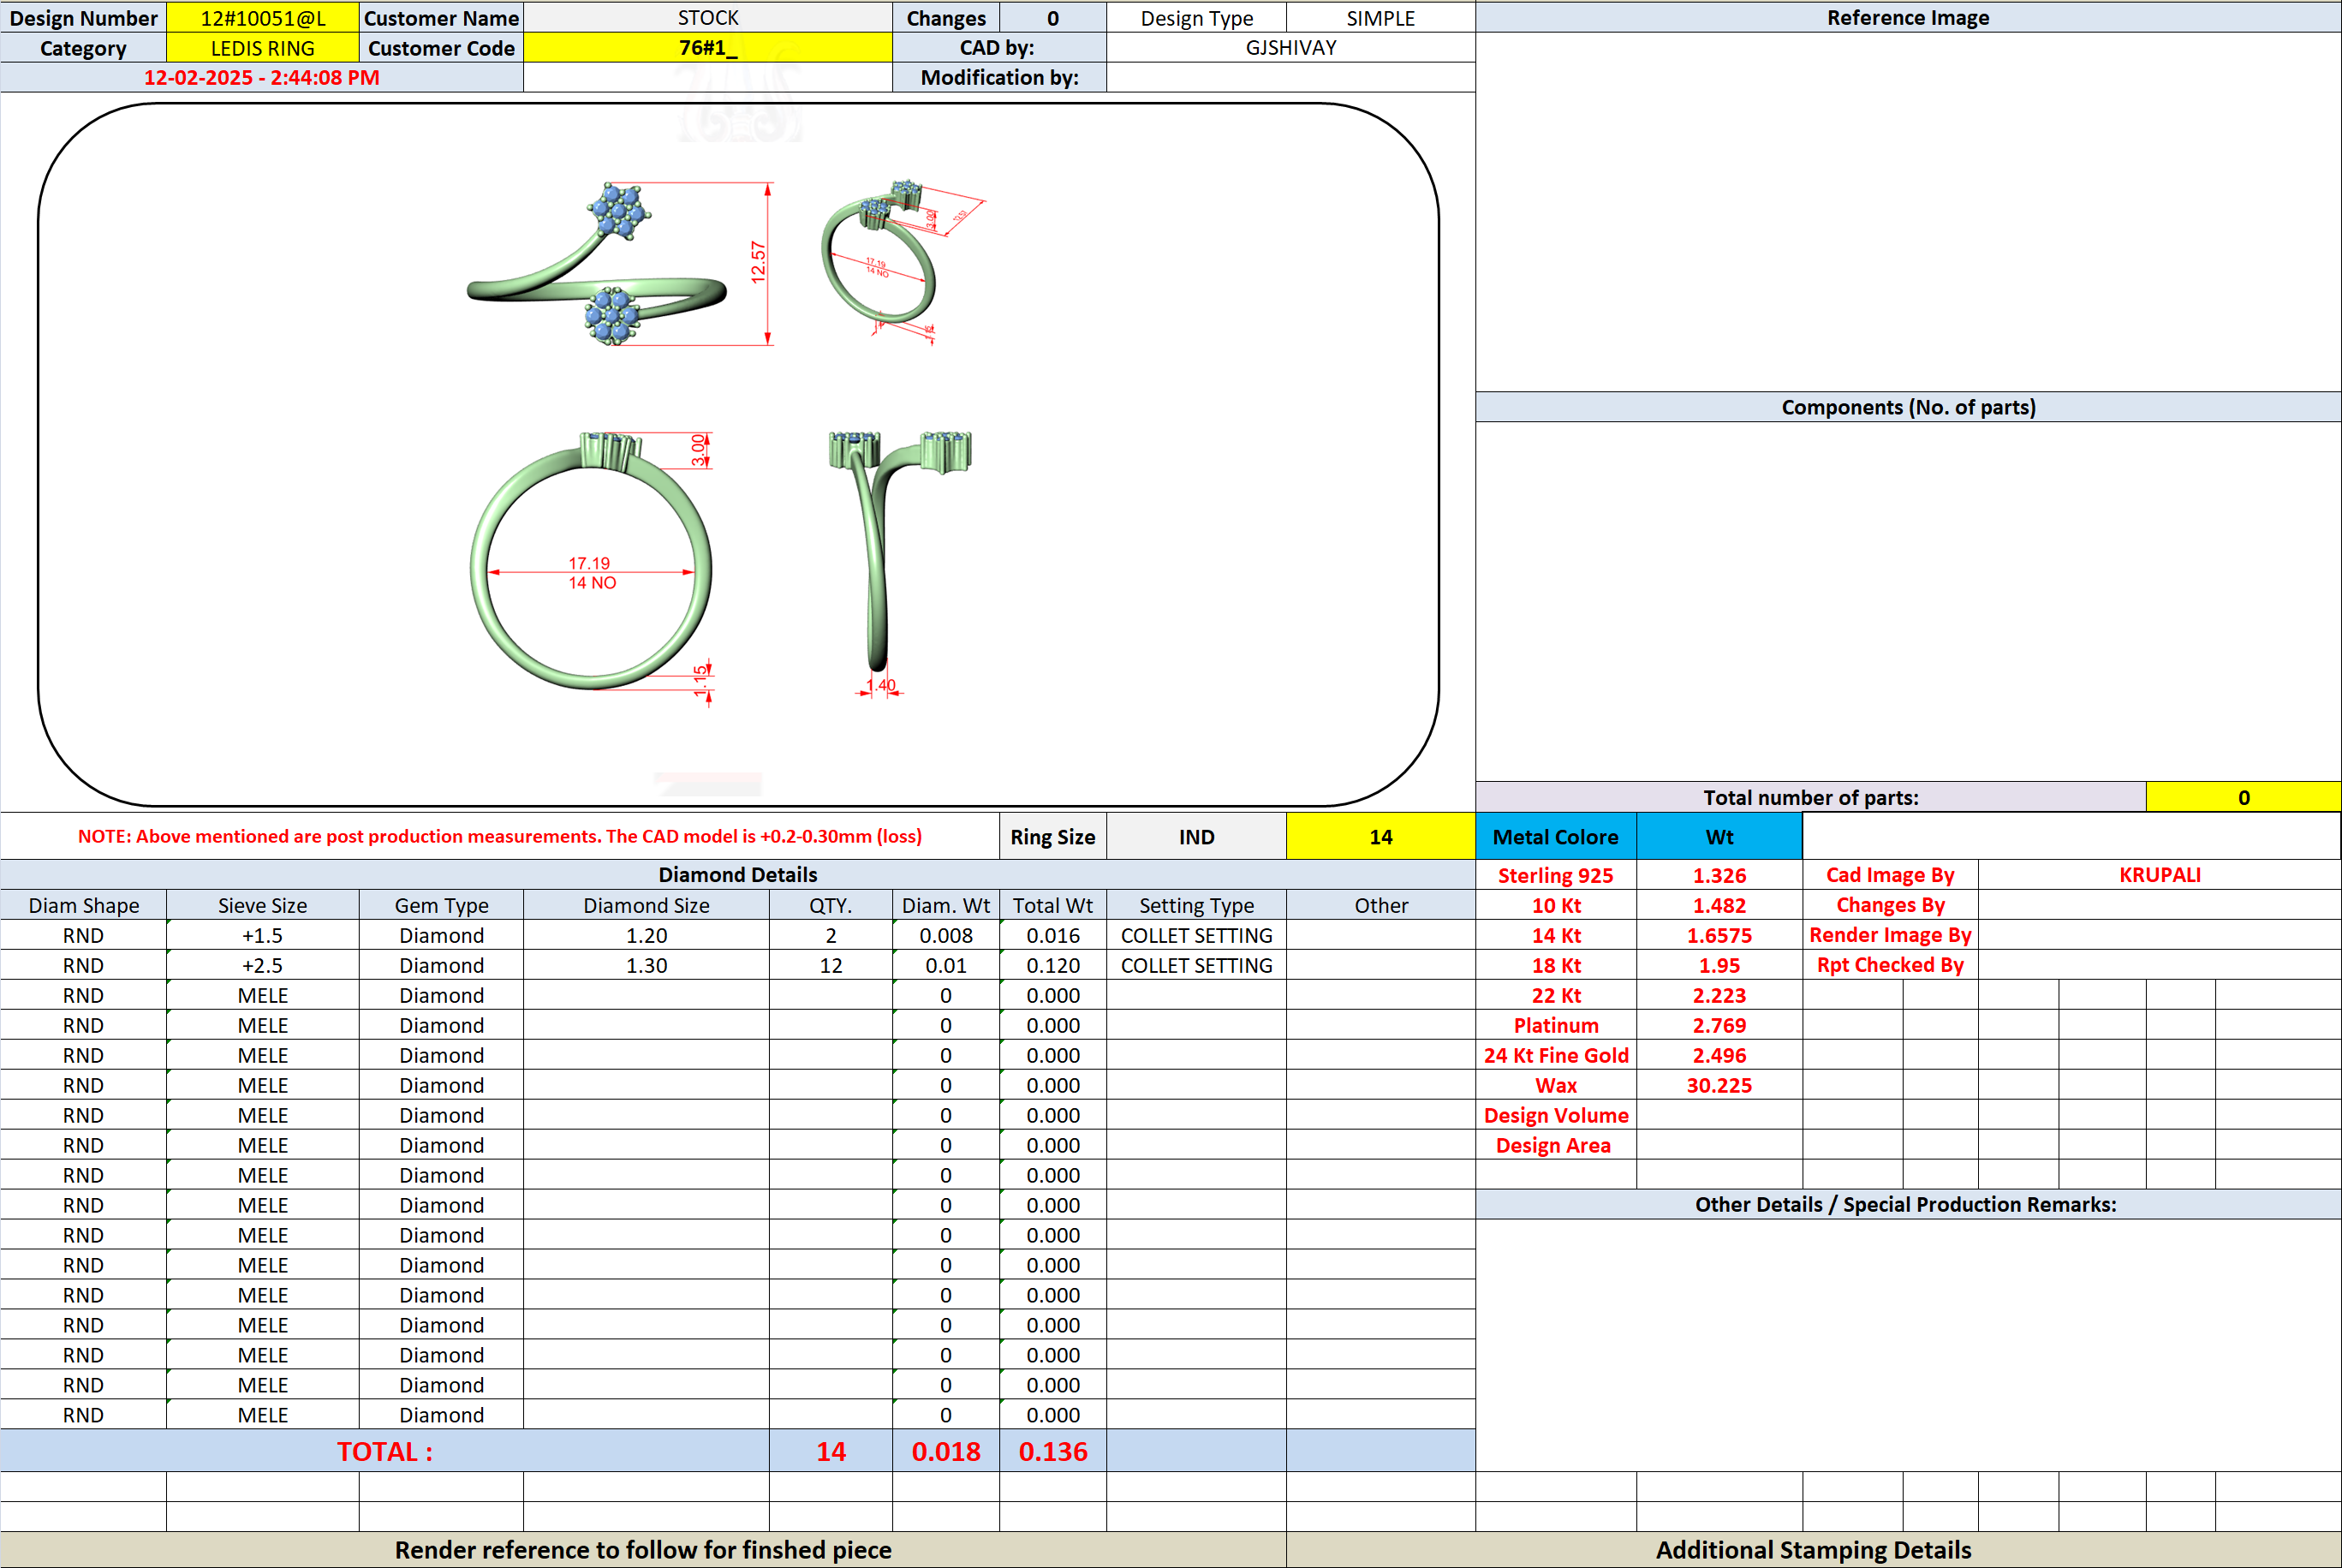Select the diamond size 1.20 cell
The image size is (2342, 1568).
coord(646,935)
